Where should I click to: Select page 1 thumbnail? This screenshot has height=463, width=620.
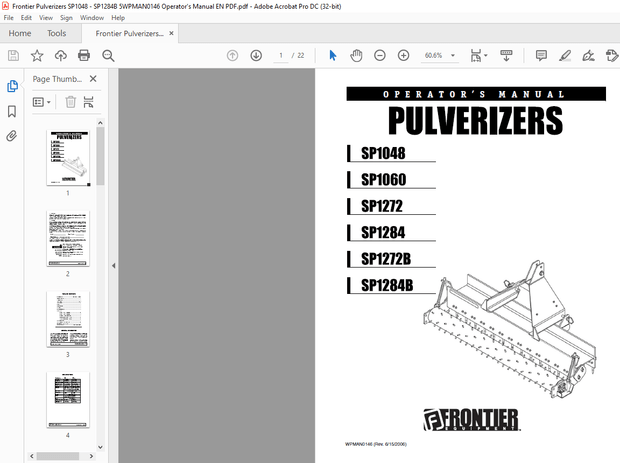click(68, 158)
